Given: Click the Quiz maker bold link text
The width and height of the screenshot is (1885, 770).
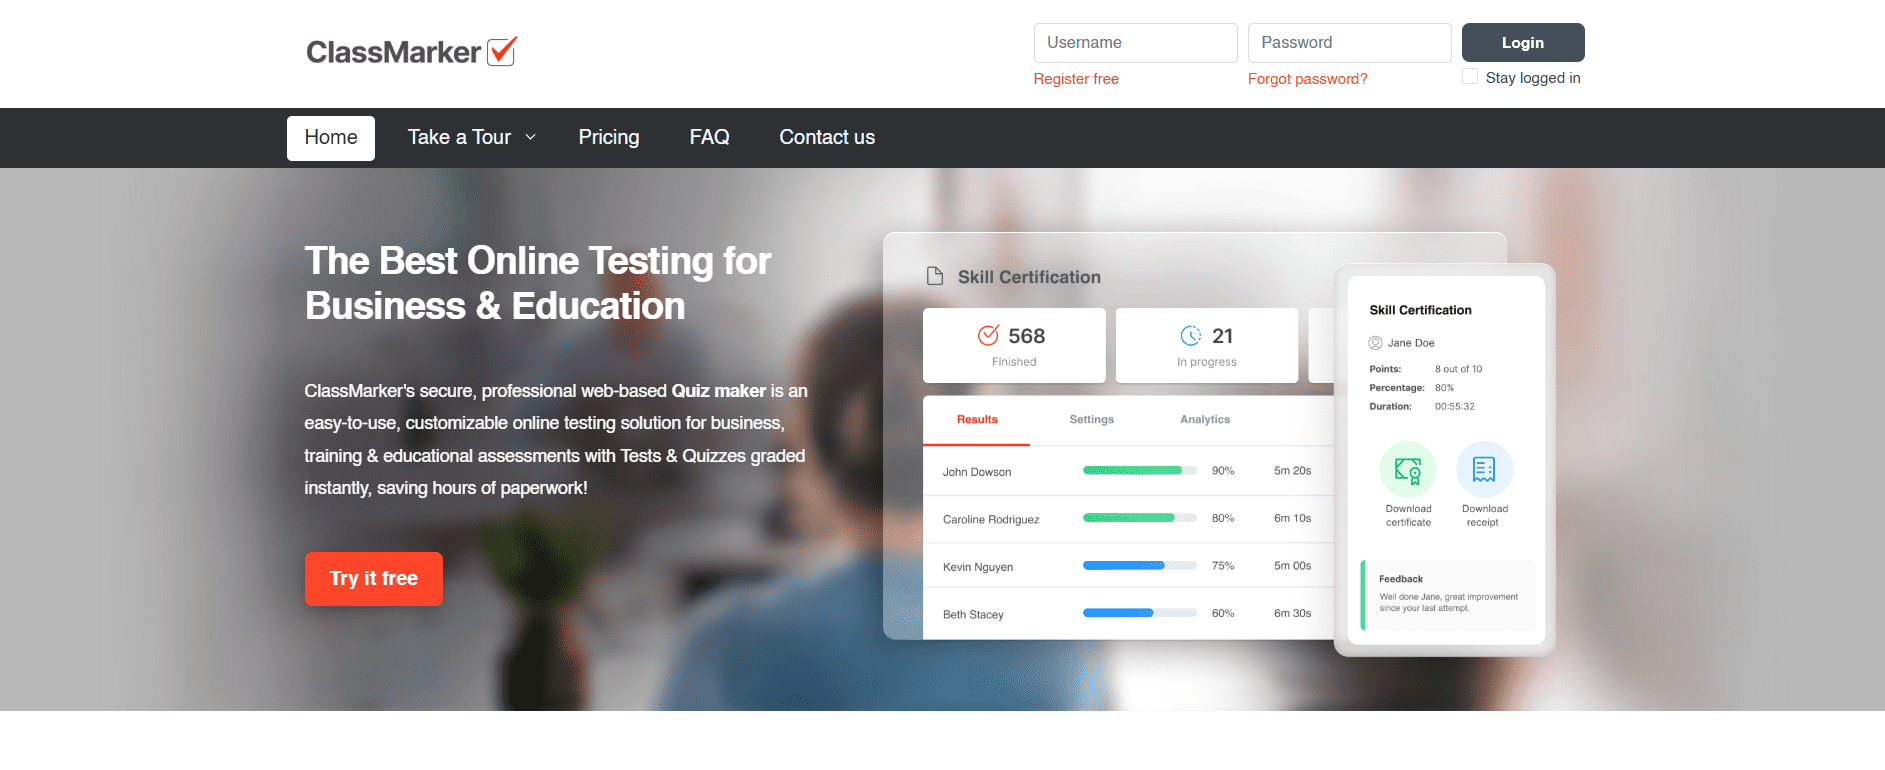Looking at the screenshot, I should (x=719, y=391).
